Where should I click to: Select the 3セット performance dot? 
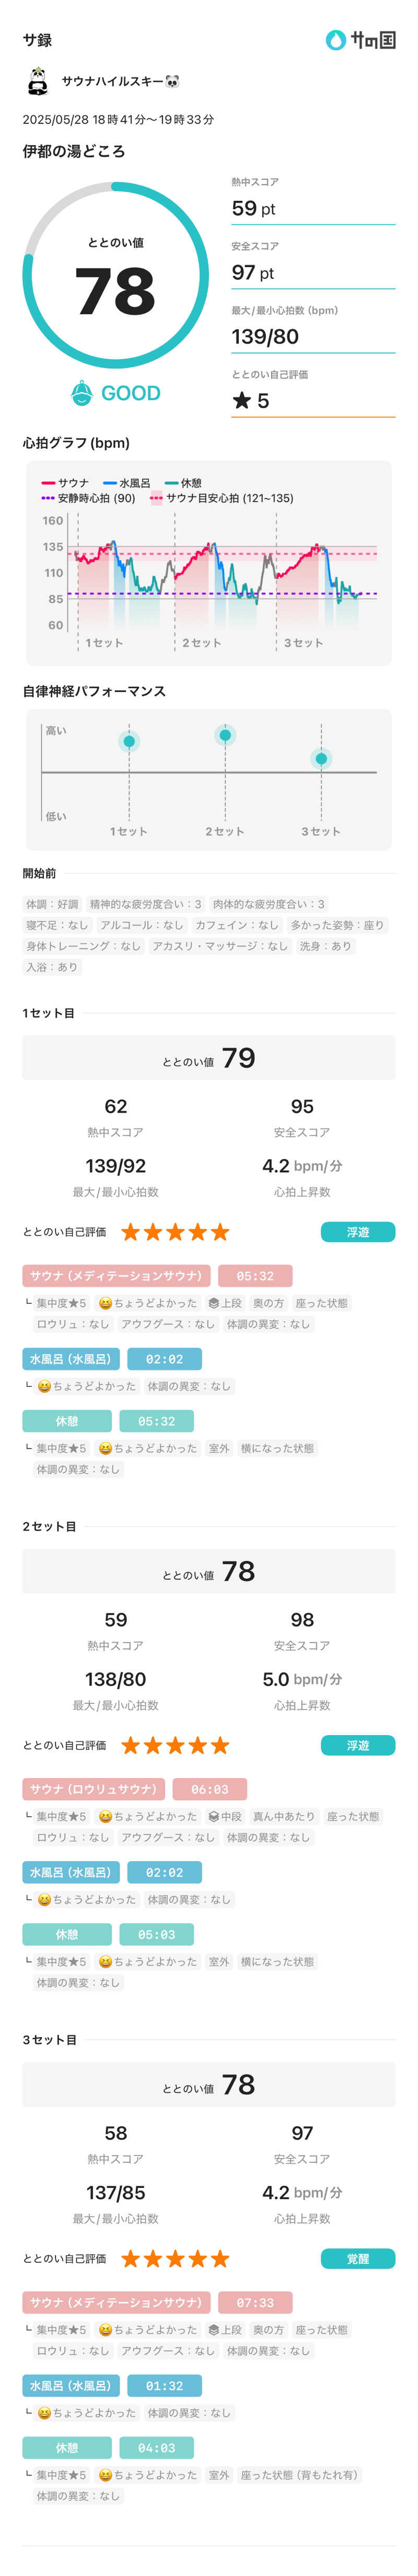click(321, 758)
